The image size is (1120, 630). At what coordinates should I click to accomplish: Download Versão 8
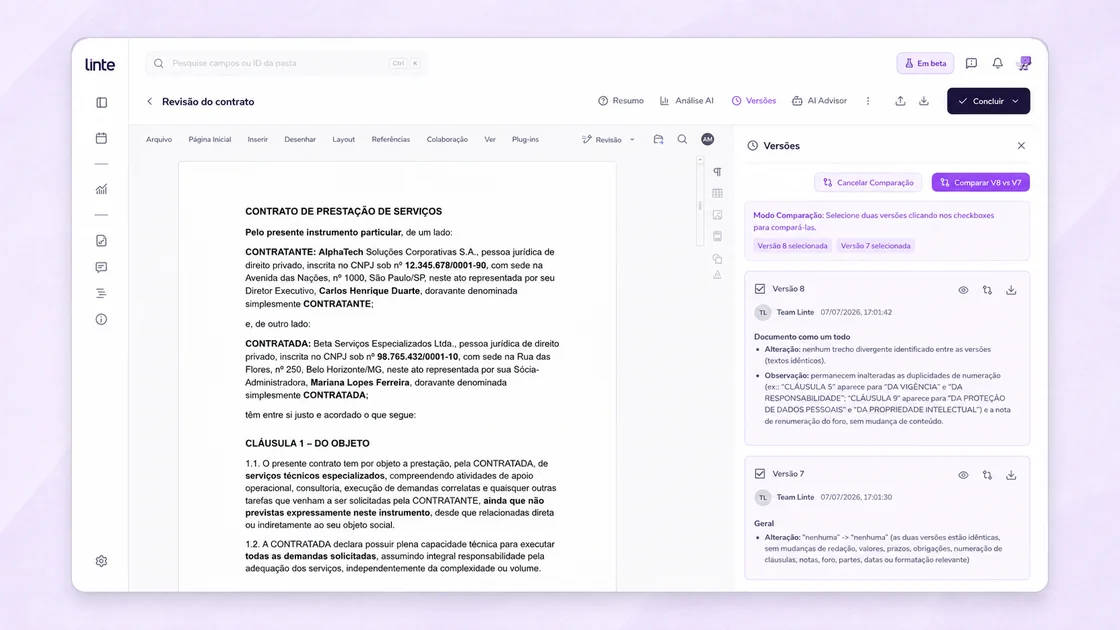[1011, 290]
